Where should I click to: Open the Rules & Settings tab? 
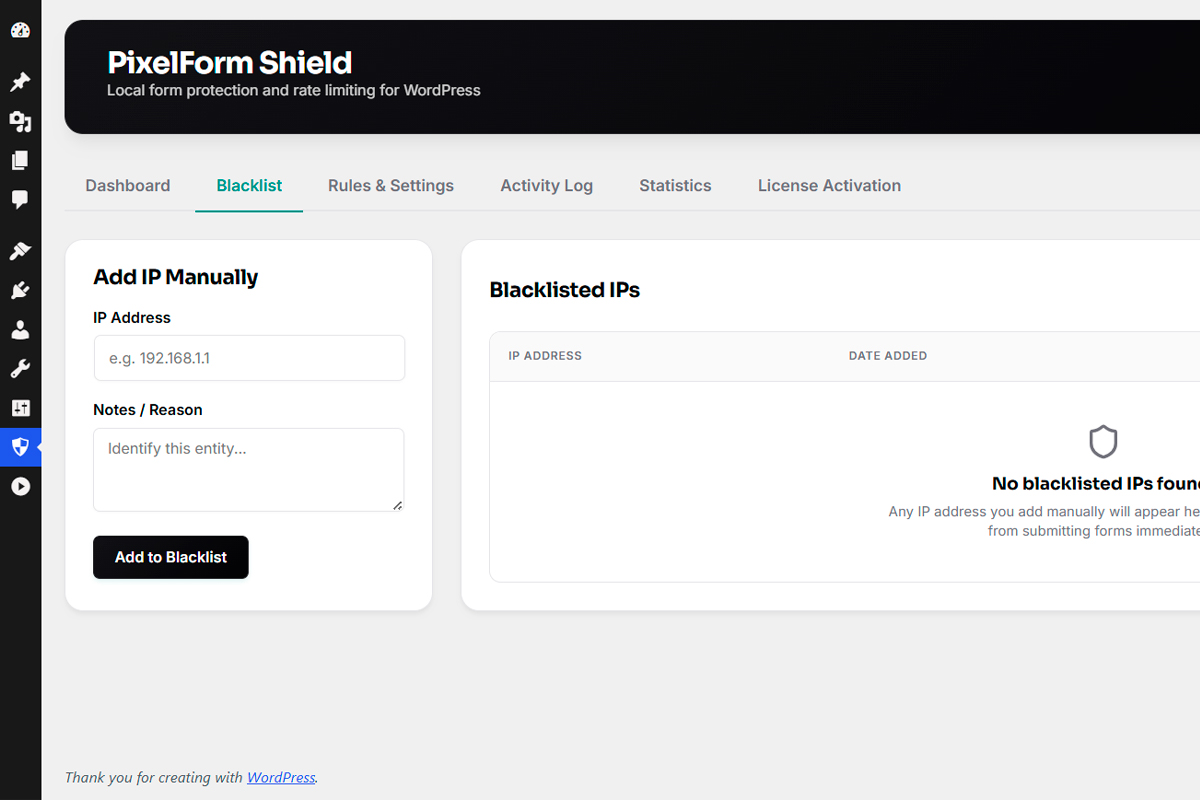(x=391, y=185)
